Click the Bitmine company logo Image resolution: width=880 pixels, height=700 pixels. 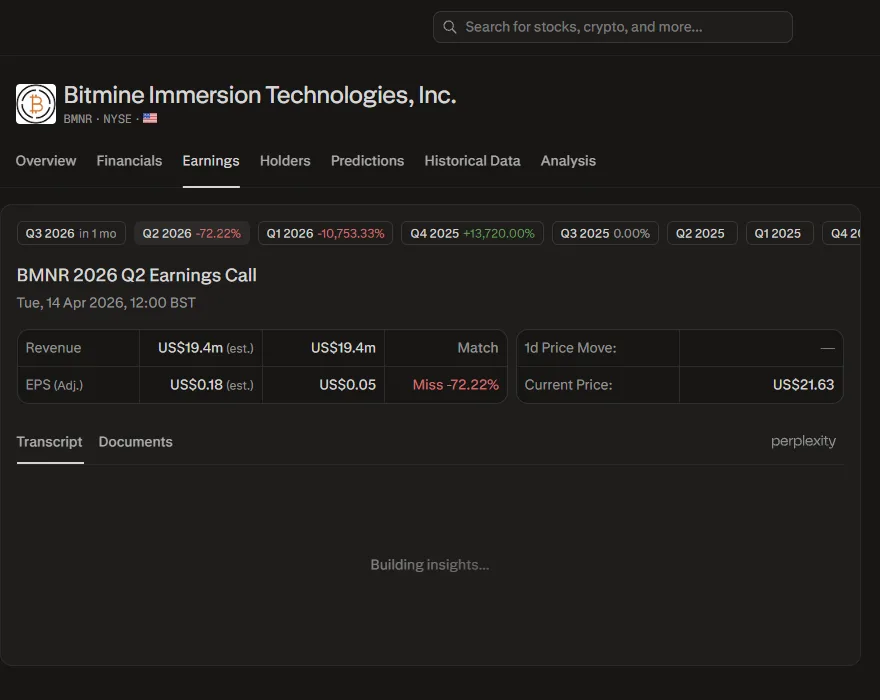click(x=36, y=104)
